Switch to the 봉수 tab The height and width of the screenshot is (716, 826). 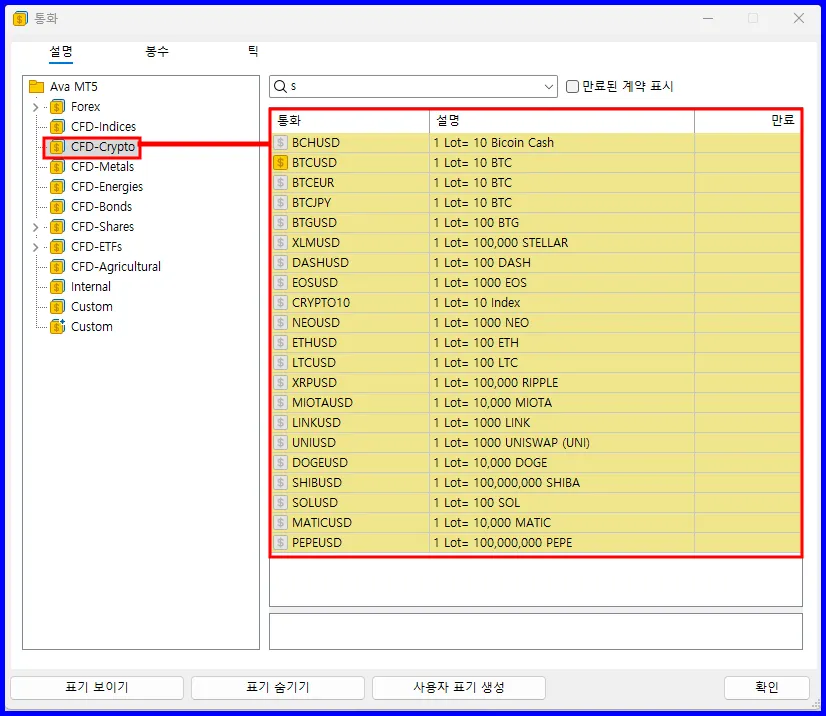point(157,51)
